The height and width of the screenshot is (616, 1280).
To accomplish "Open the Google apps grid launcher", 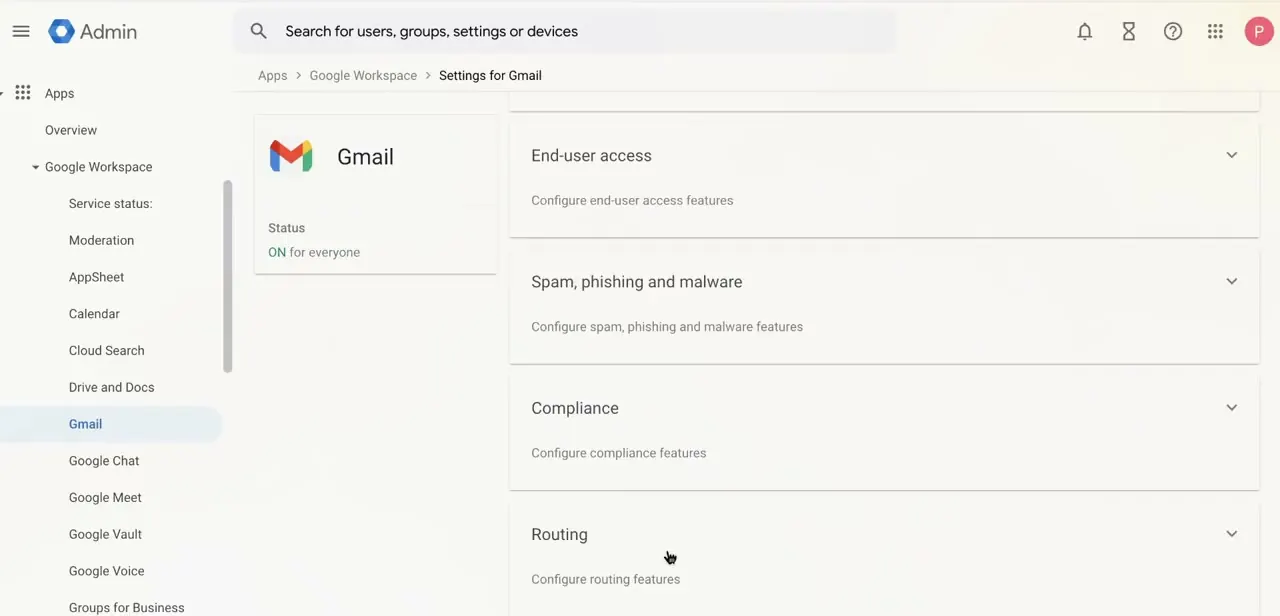I will [1215, 32].
